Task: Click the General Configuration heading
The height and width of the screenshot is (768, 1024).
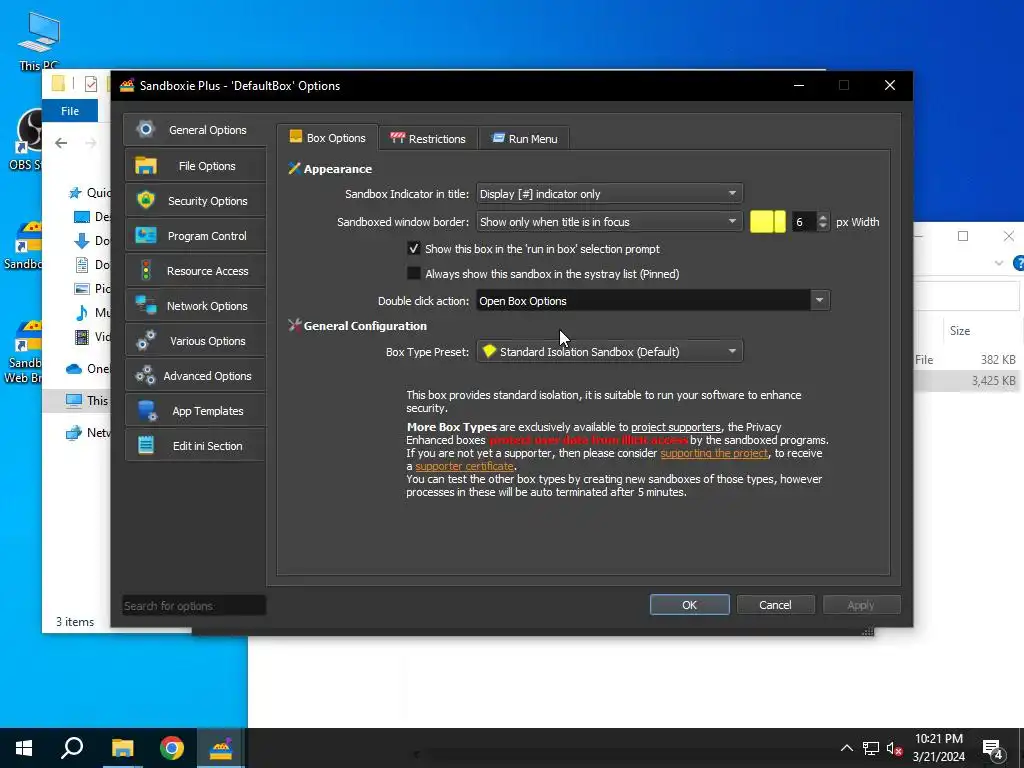Action: pyautogui.click(x=365, y=326)
